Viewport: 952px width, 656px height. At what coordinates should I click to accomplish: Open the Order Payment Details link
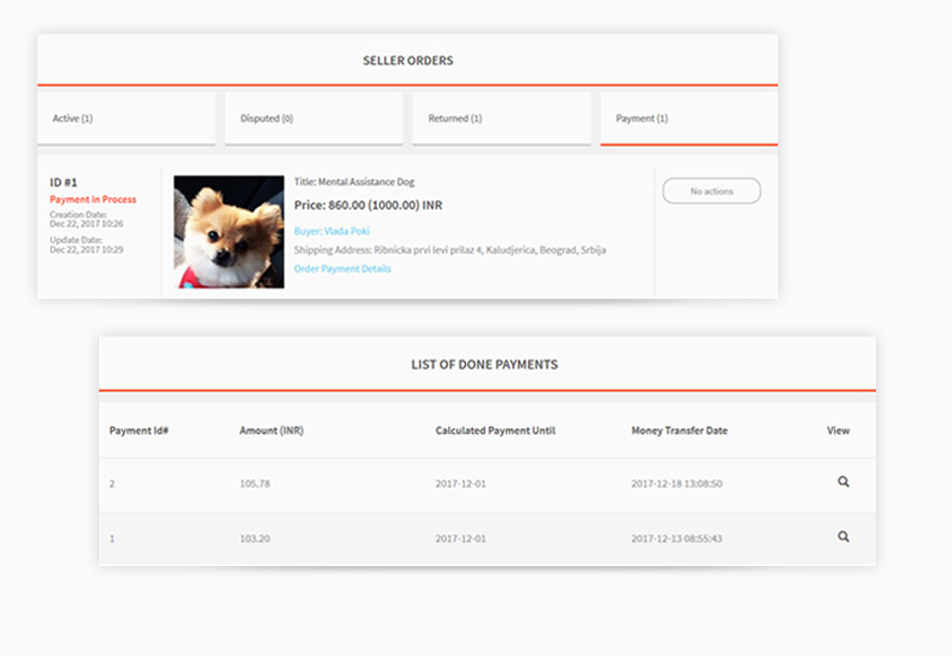[x=342, y=268]
